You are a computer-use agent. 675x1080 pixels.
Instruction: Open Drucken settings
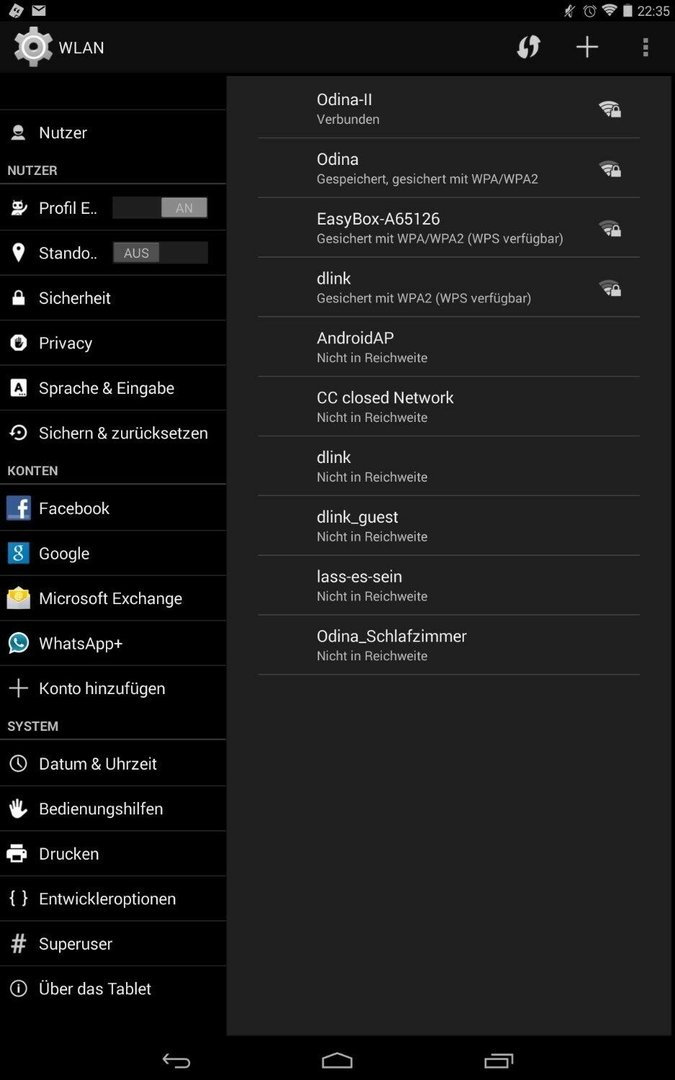click(113, 853)
